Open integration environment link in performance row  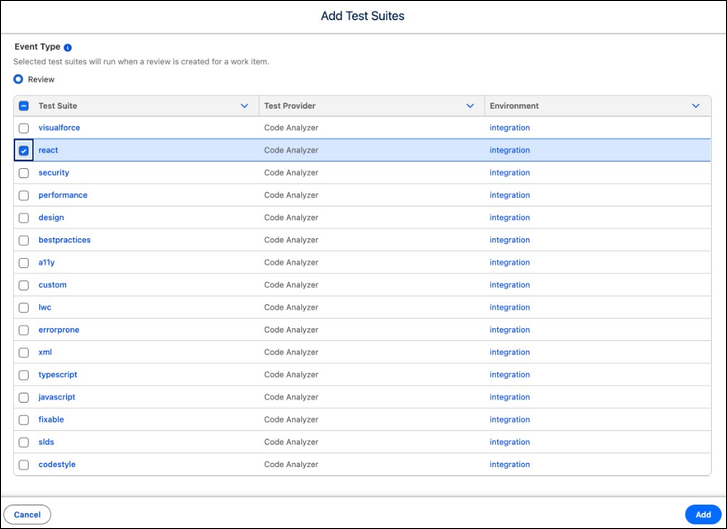[x=510, y=195]
